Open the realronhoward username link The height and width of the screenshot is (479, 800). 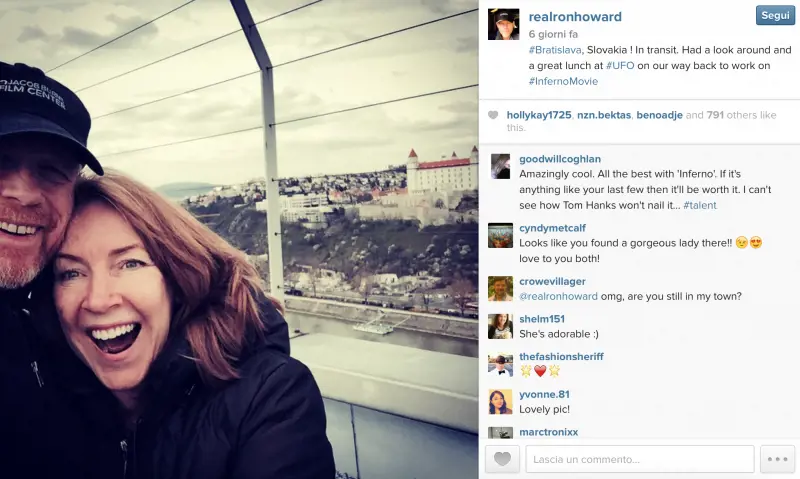[575, 17]
